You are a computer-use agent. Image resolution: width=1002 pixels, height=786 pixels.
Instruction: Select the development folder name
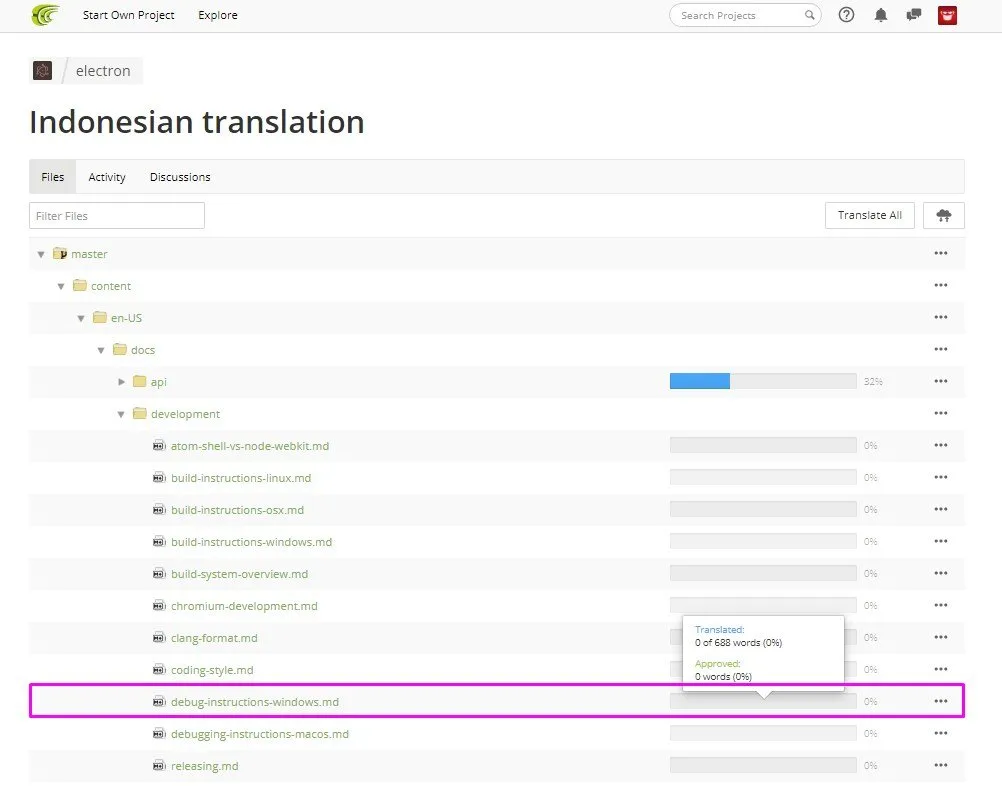coord(185,414)
